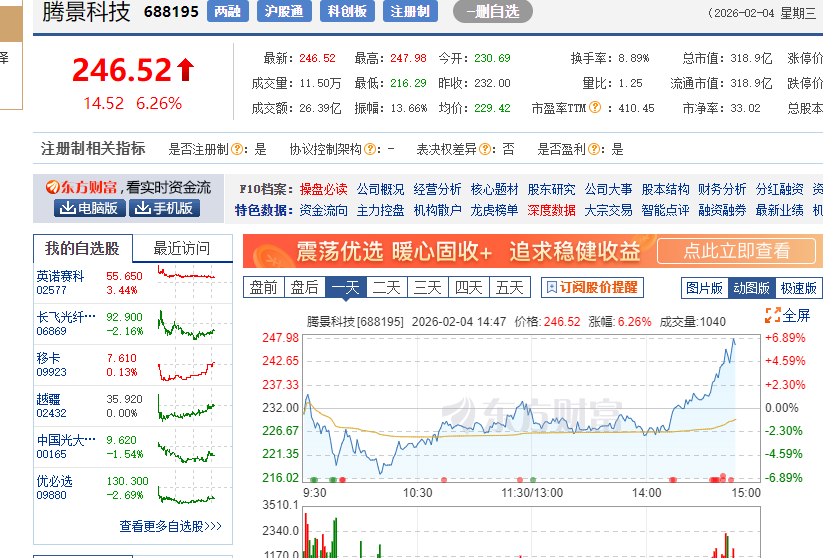Open the 深度数据 link

coord(551,210)
